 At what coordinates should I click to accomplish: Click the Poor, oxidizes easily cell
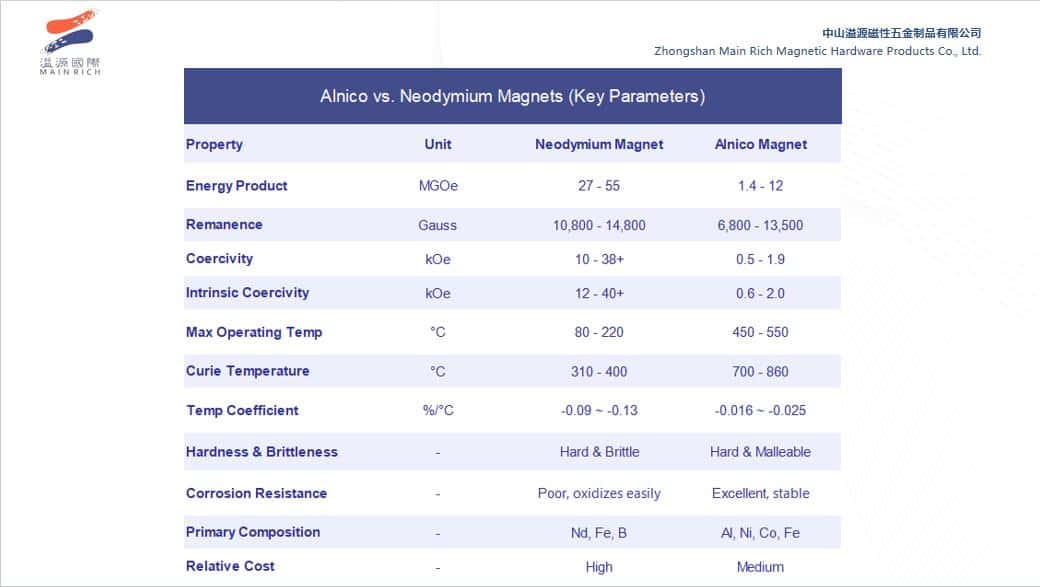pyautogui.click(x=598, y=493)
